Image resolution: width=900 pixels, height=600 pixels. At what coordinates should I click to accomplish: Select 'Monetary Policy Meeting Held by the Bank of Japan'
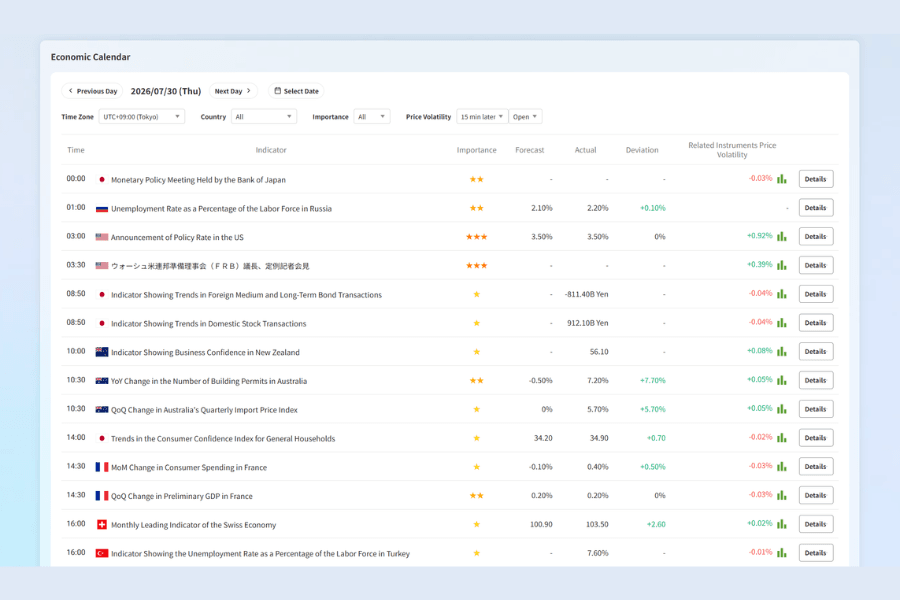198,180
